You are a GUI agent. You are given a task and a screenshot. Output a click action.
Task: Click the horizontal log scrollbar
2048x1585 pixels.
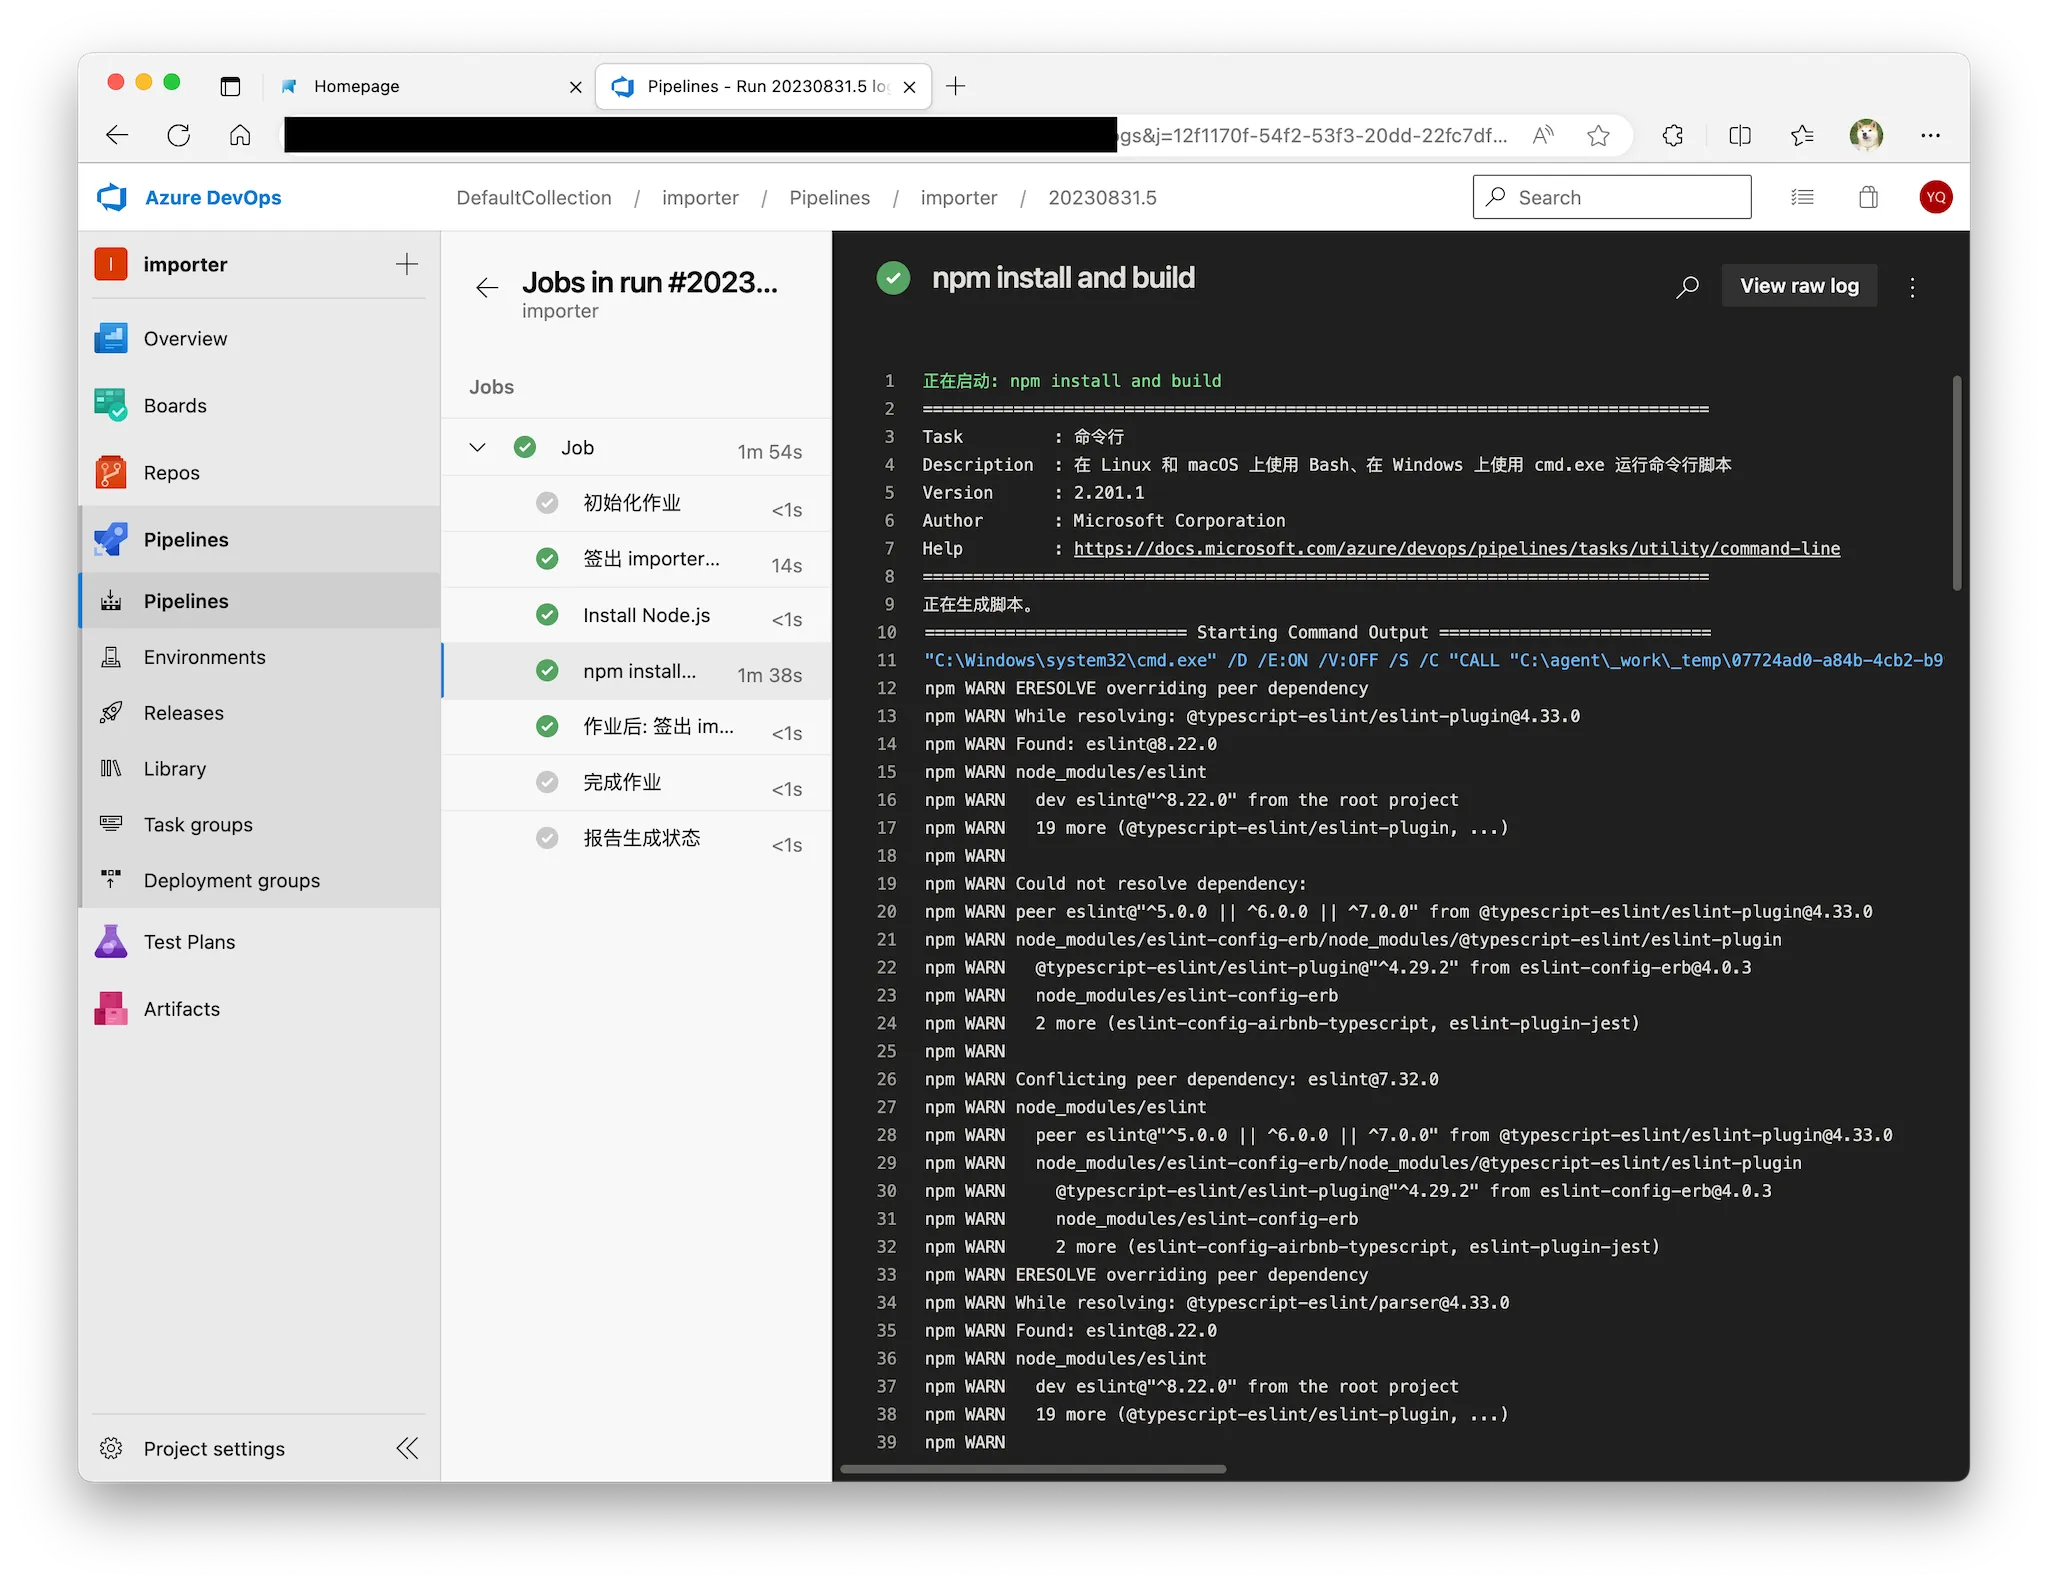1033,1469
